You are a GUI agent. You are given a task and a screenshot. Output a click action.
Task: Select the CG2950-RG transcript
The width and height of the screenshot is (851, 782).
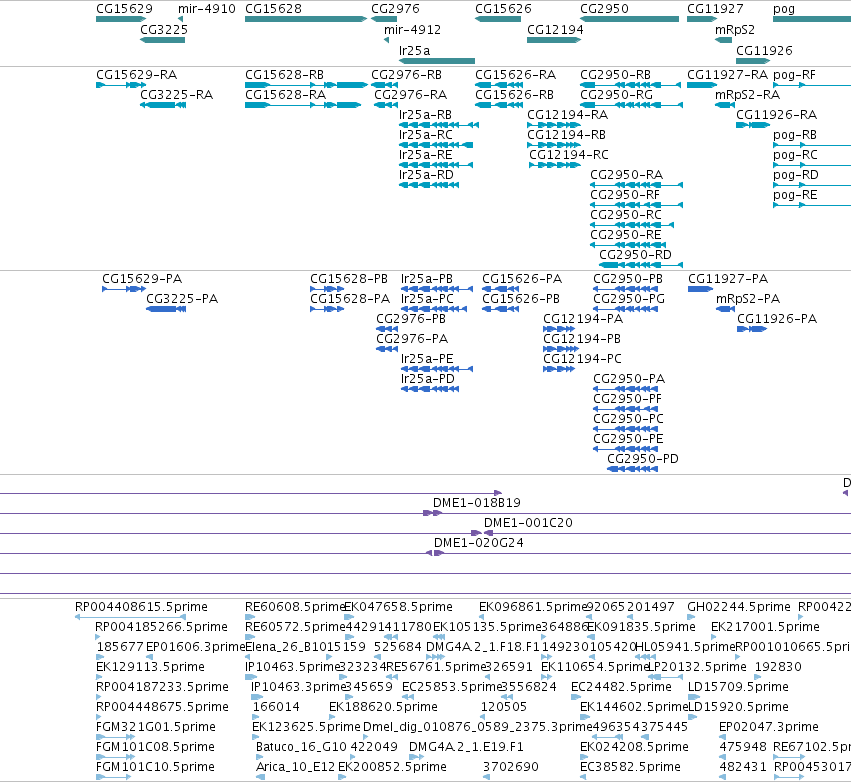[x=617, y=94]
